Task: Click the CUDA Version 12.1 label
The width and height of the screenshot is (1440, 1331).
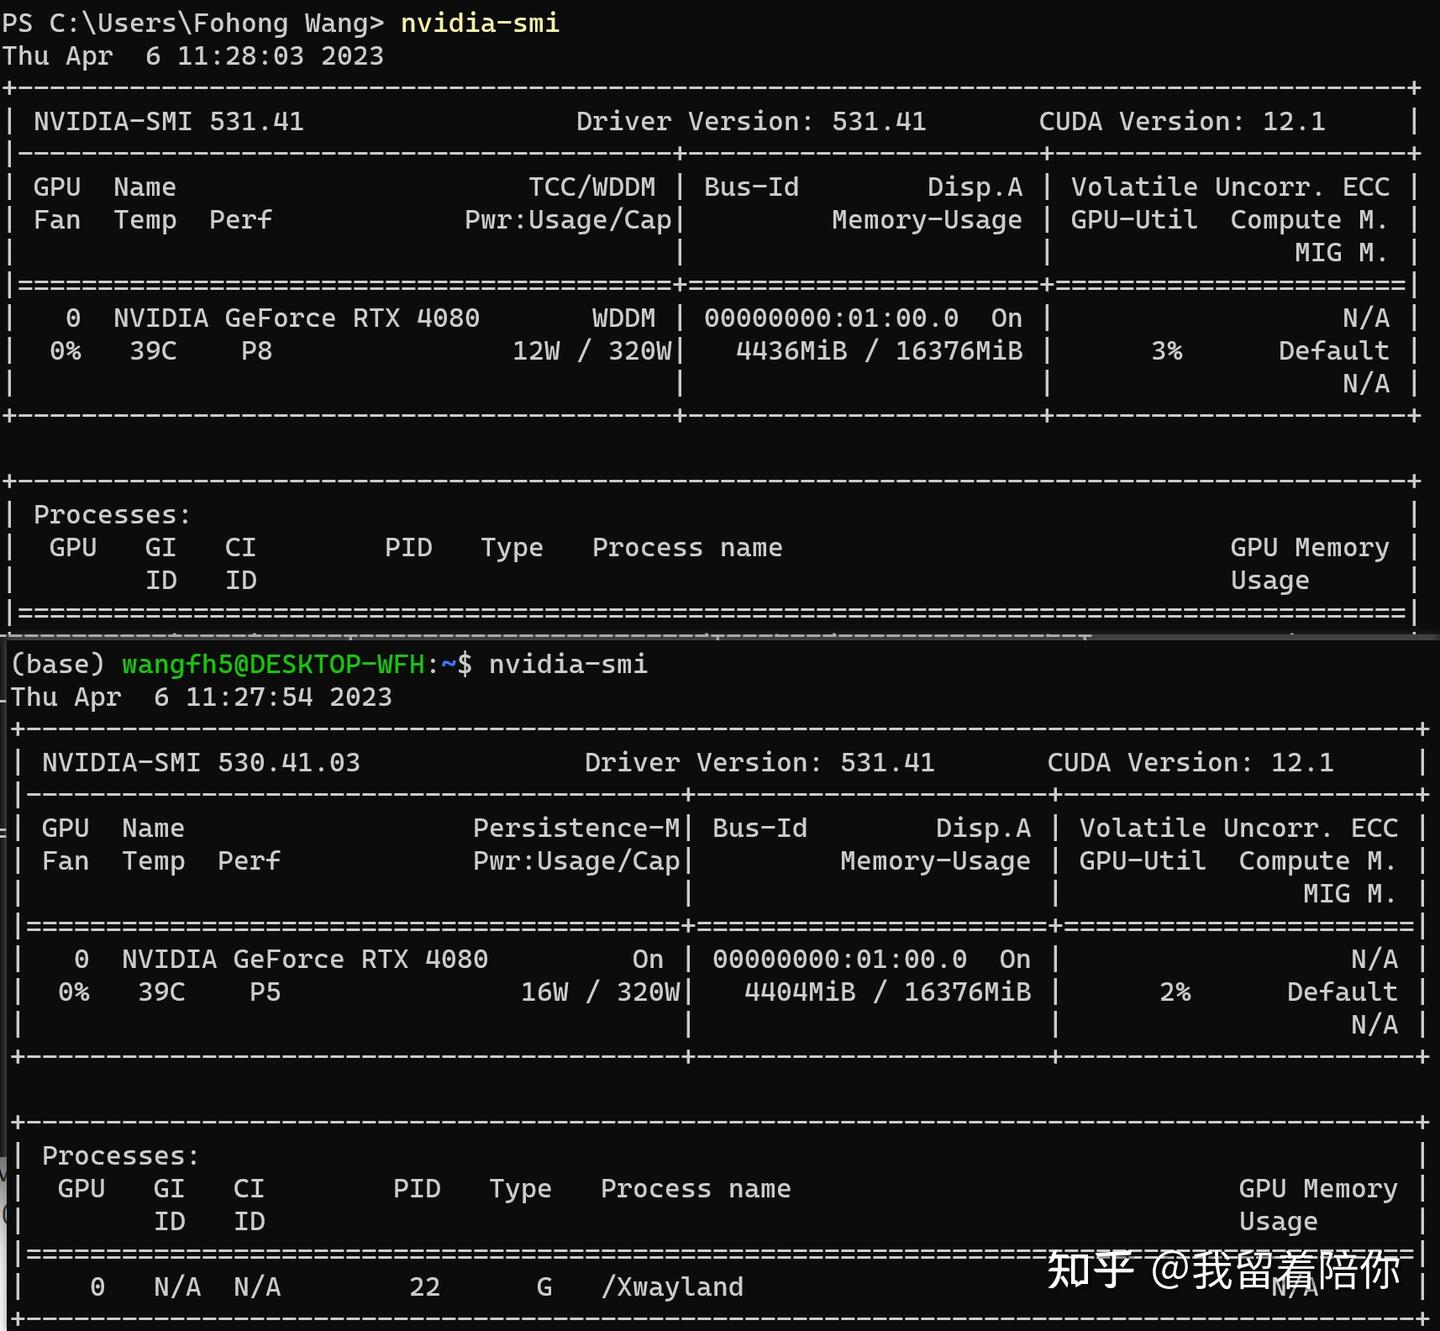Action: click(1183, 120)
